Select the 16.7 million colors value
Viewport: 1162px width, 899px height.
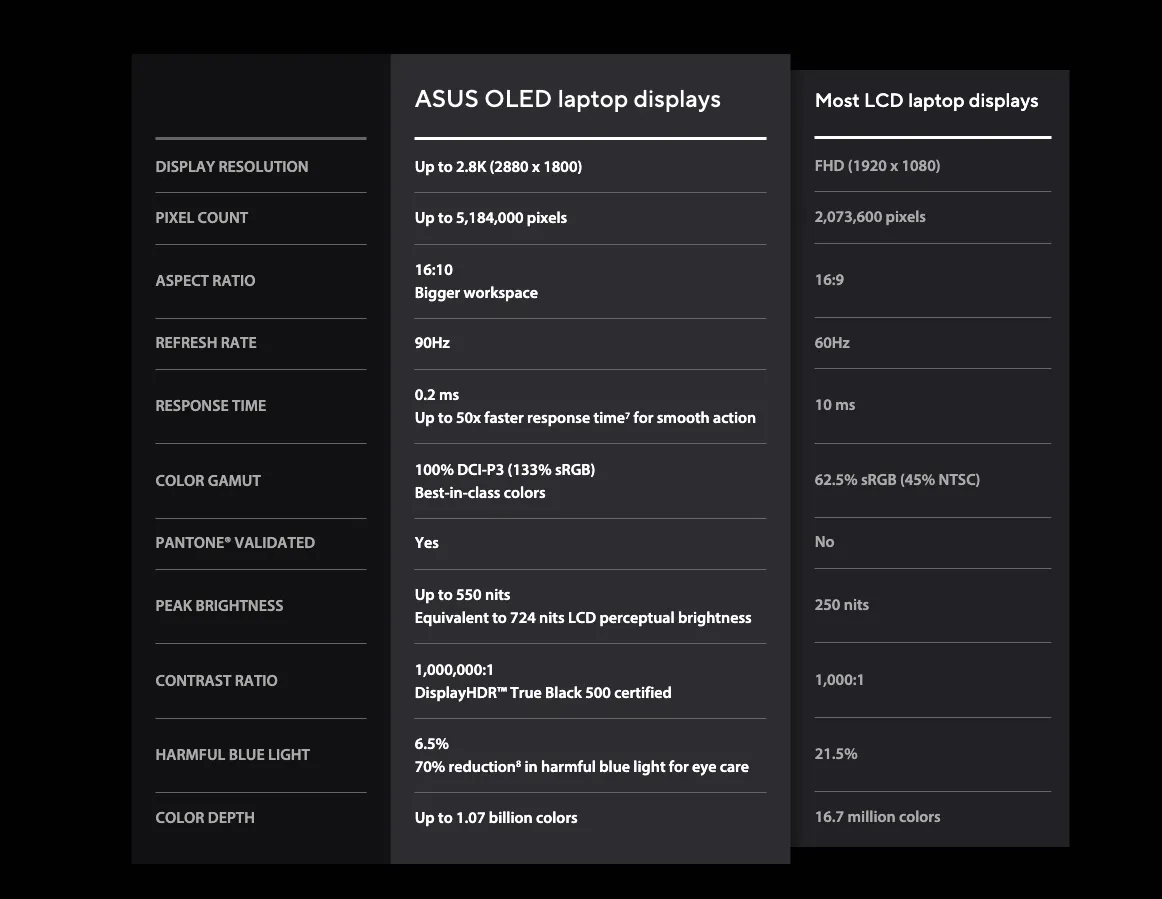(877, 817)
